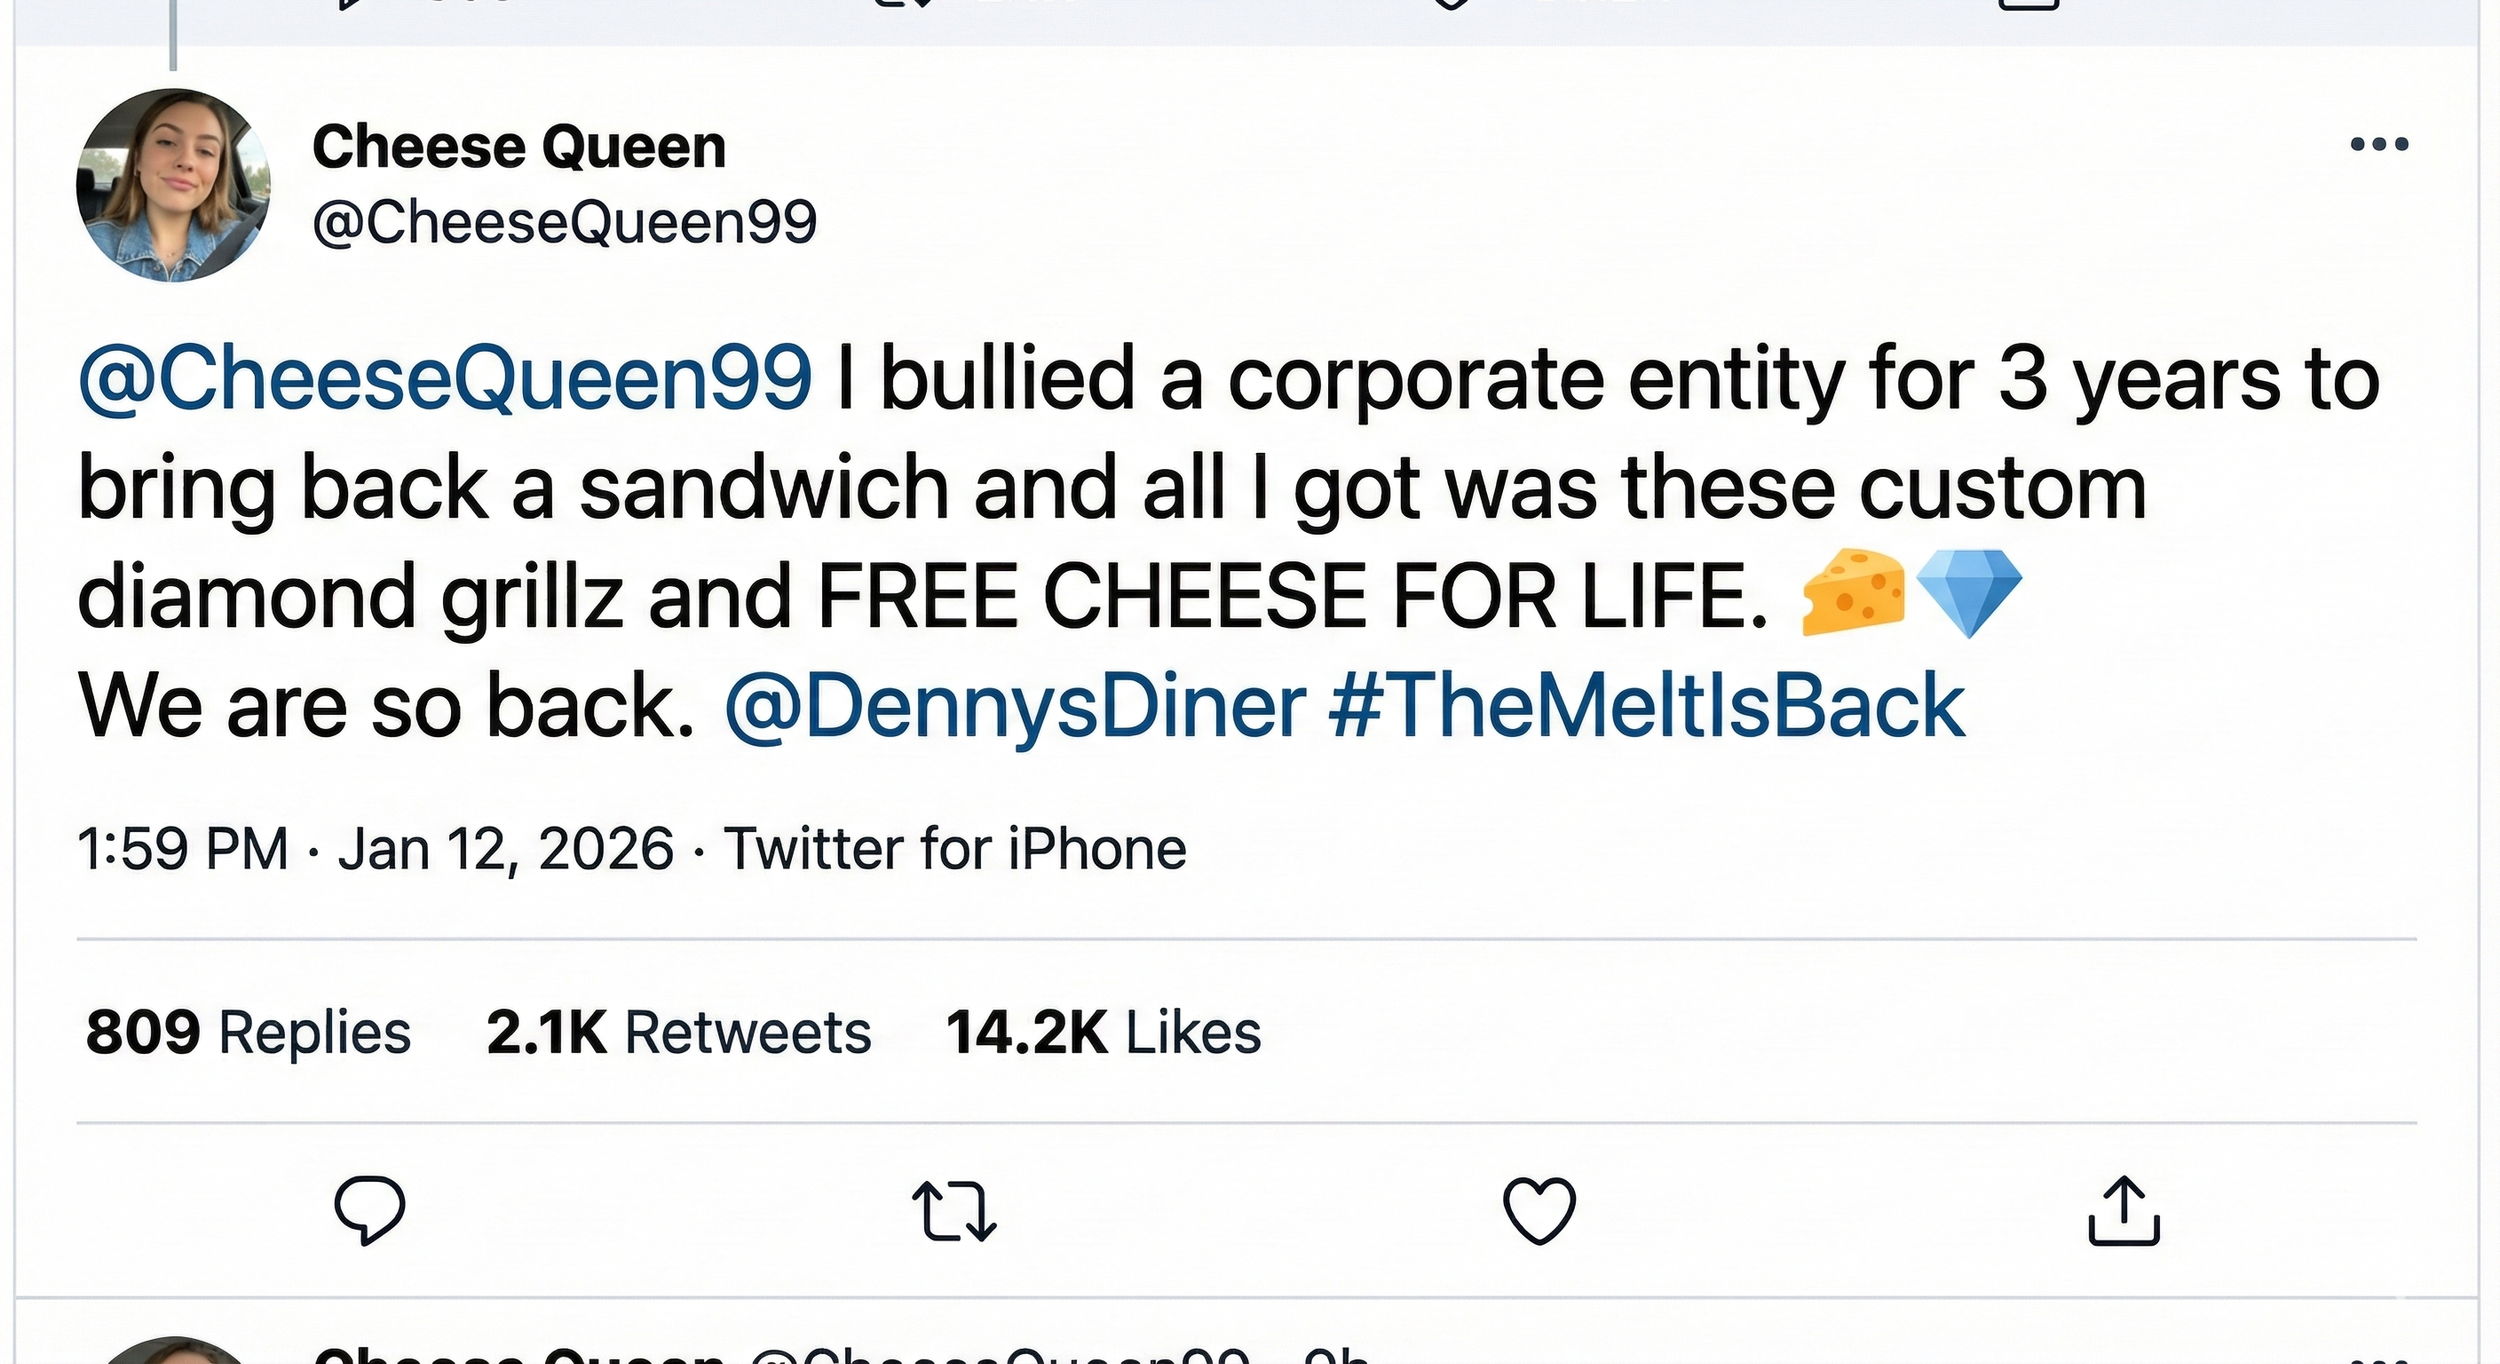The height and width of the screenshot is (1364, 2500).
Task: Open the Cheese Queen display name
Action: (x=519, y=147)
